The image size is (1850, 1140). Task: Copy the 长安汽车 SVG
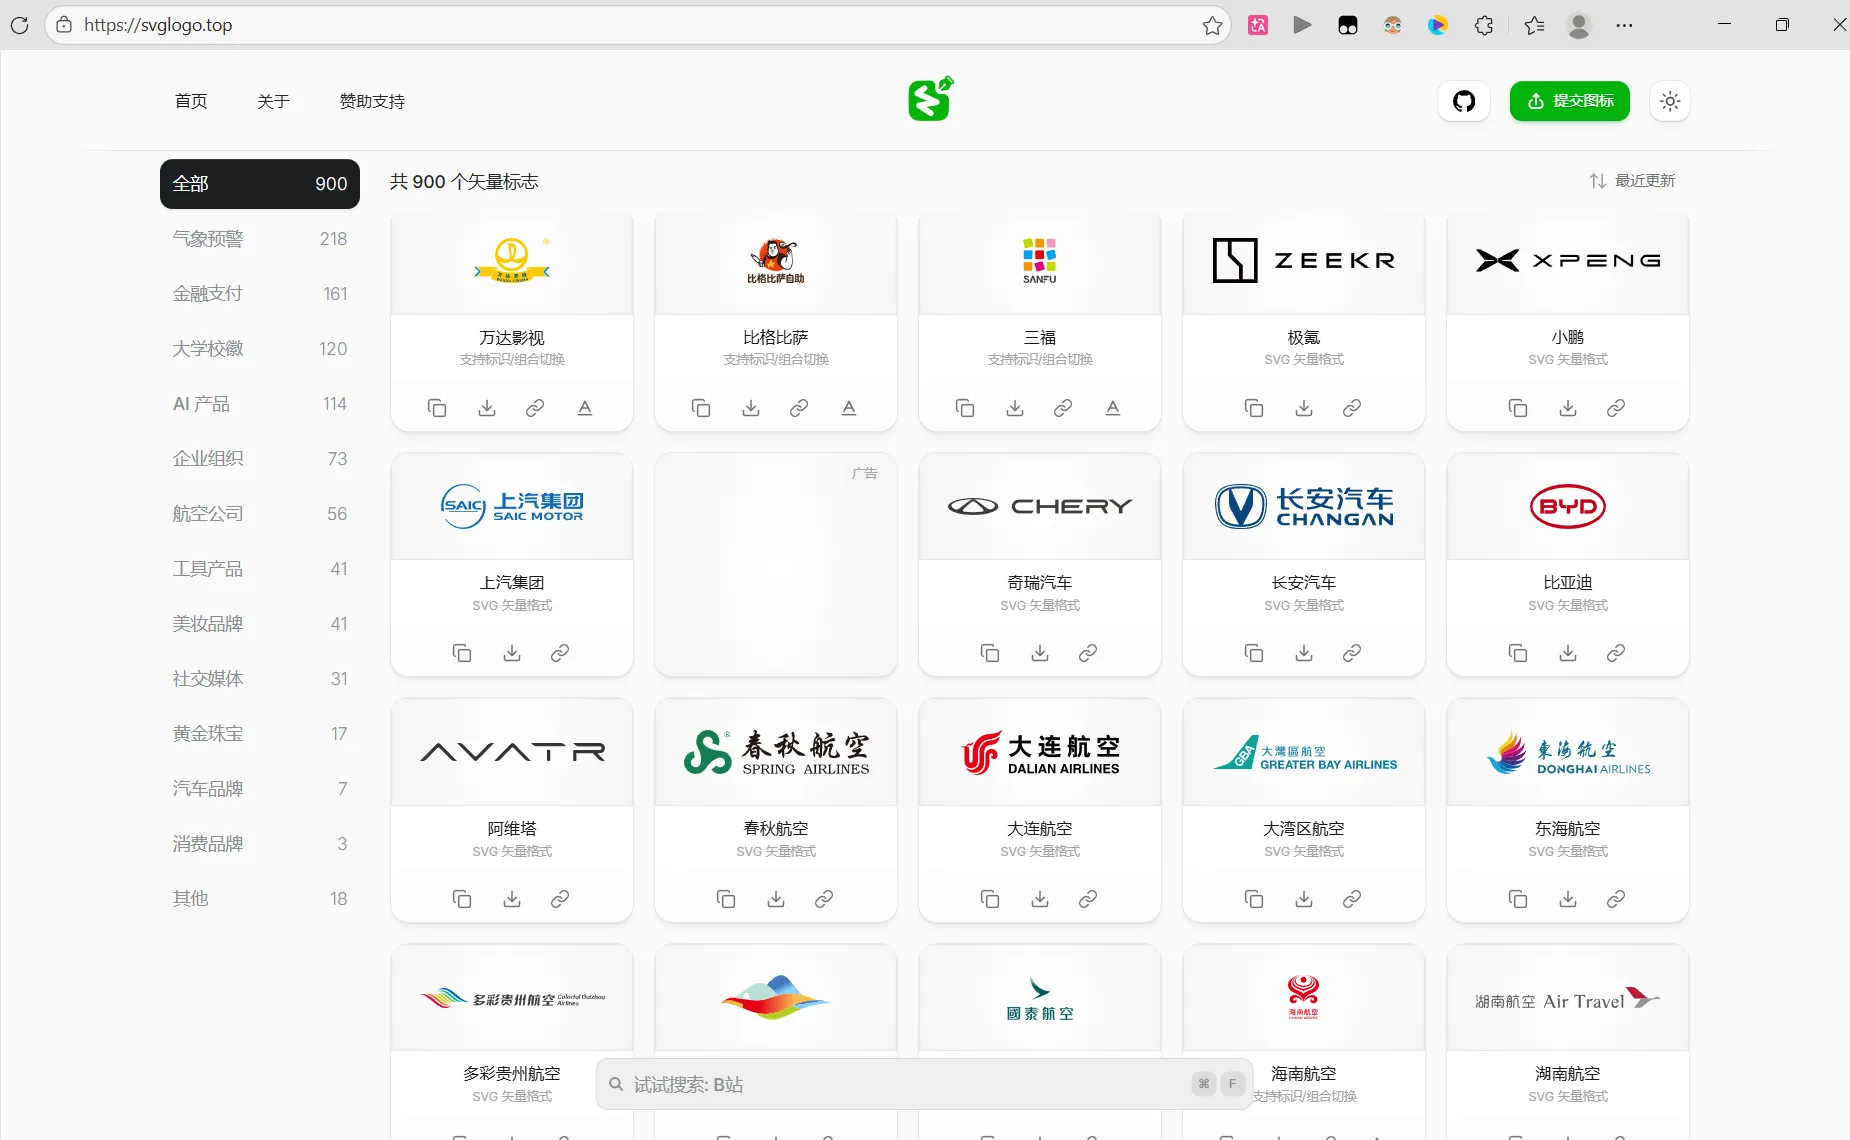pyautogui.click(x=1254, y=653)
